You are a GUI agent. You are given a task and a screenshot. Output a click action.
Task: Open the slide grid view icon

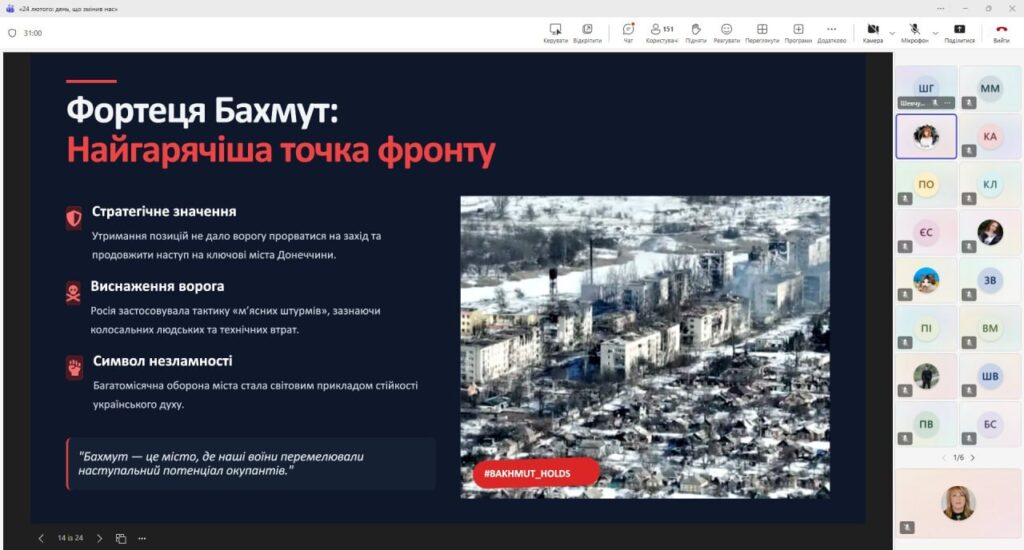point(121,538)
